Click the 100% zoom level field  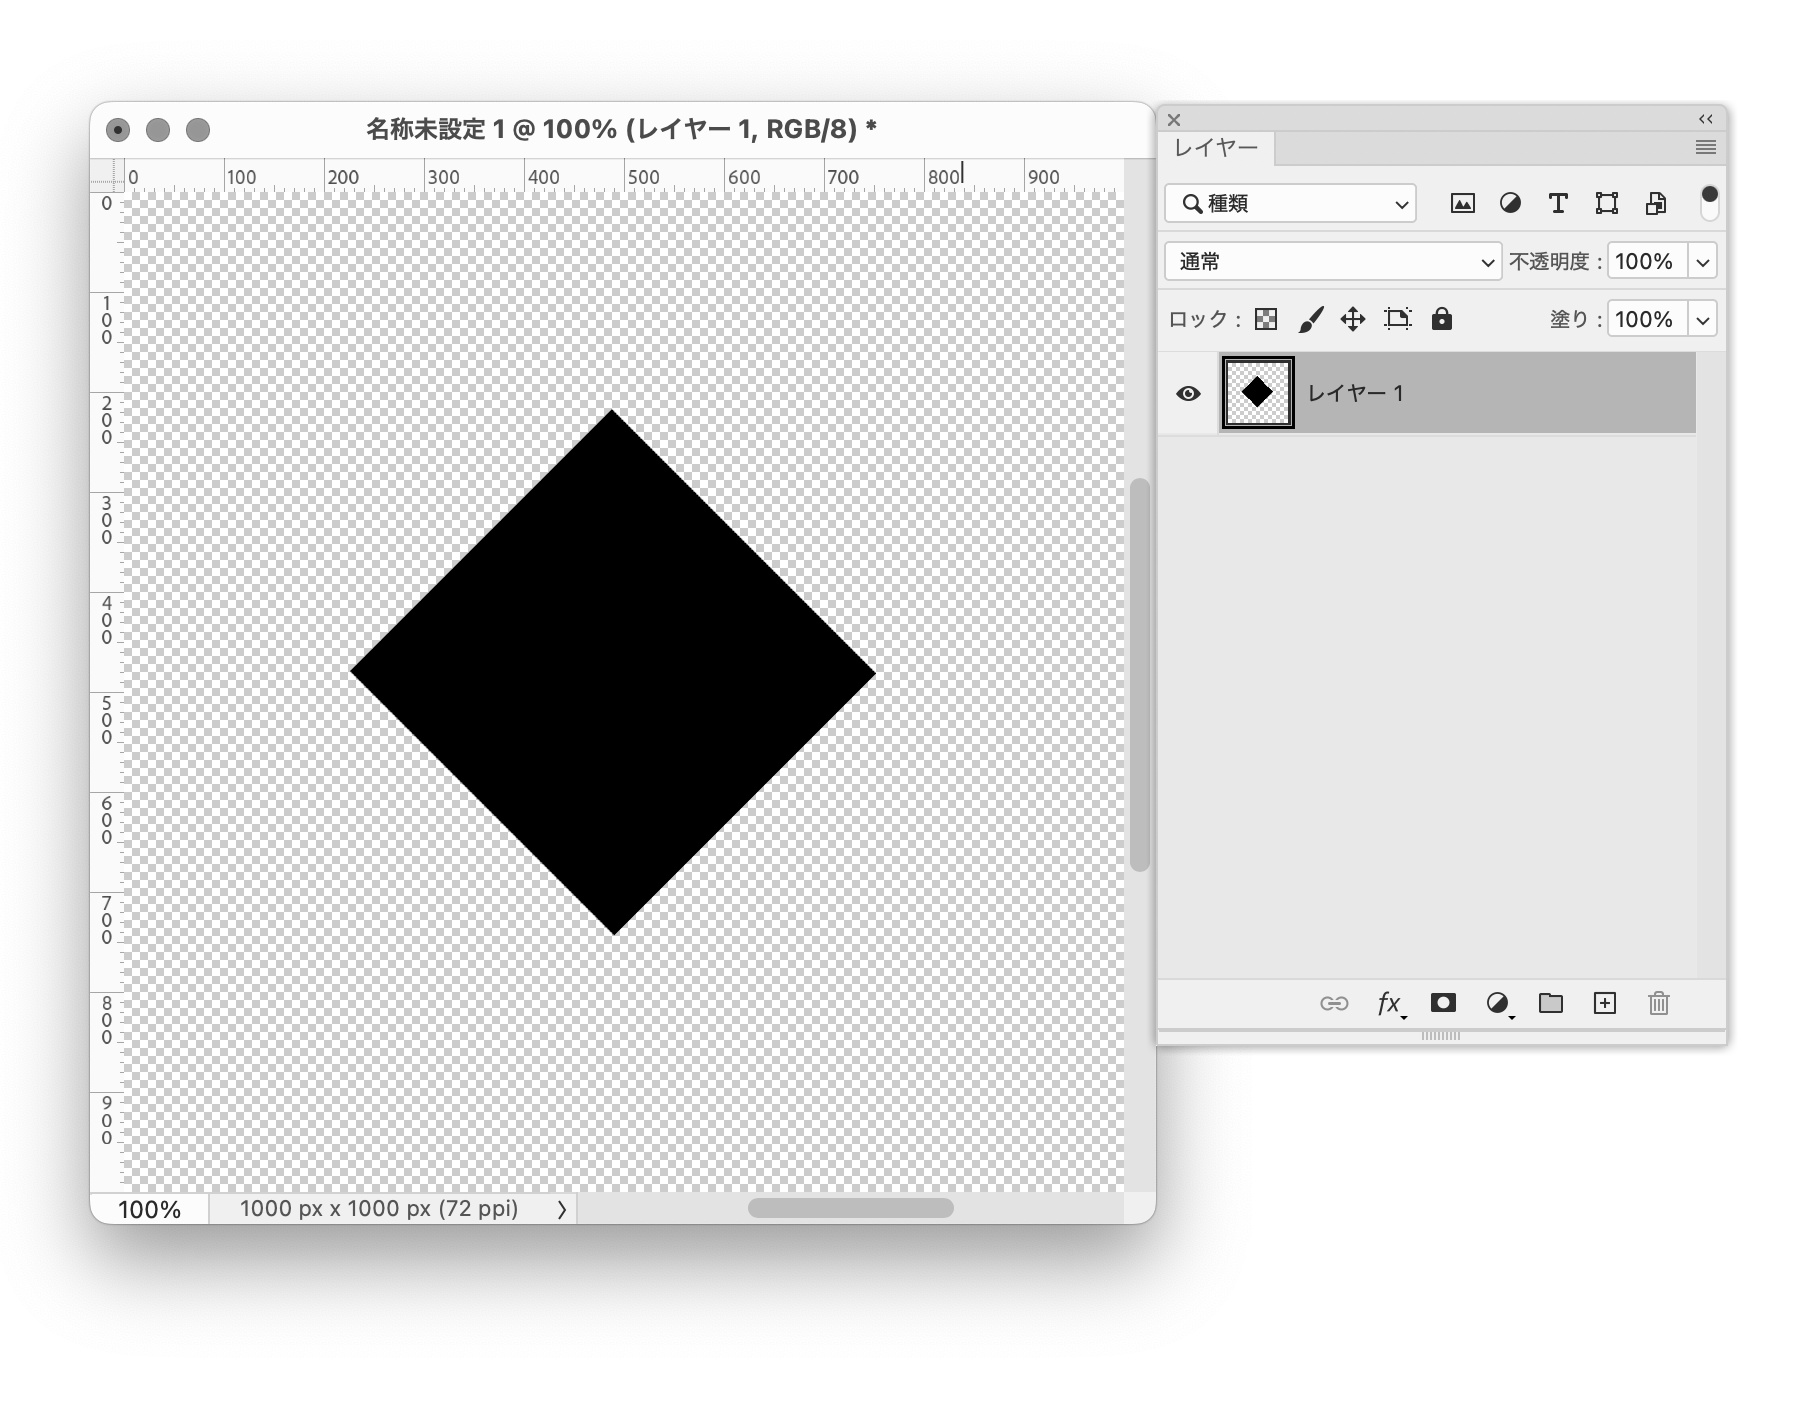pos(149,1209)
